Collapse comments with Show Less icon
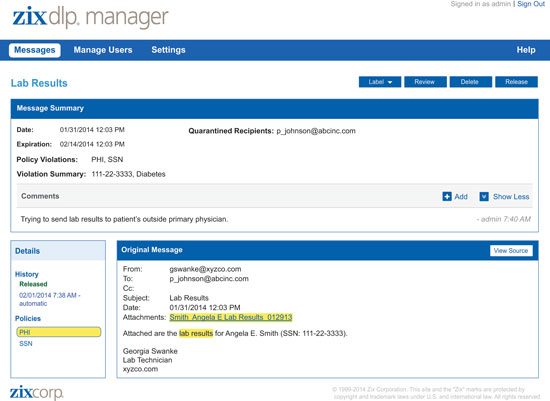Screen dimensions: 550x401 [484, 196]
